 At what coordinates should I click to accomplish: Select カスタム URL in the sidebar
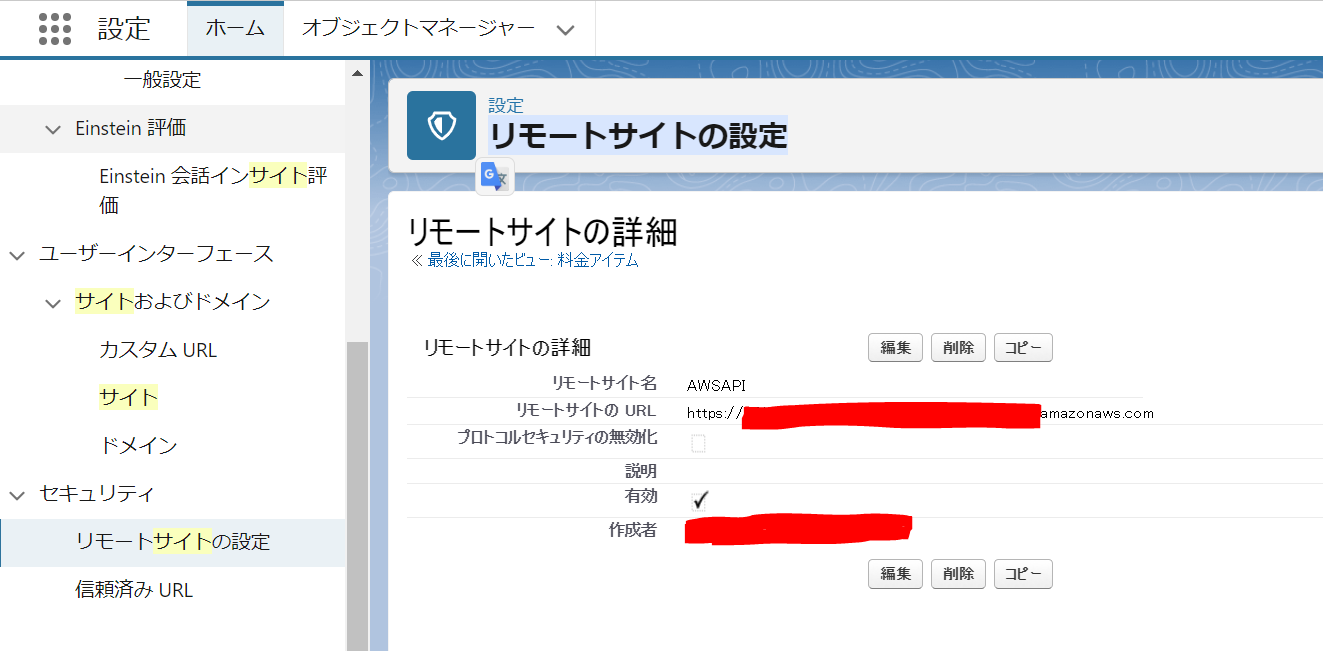tap(158, 350)
